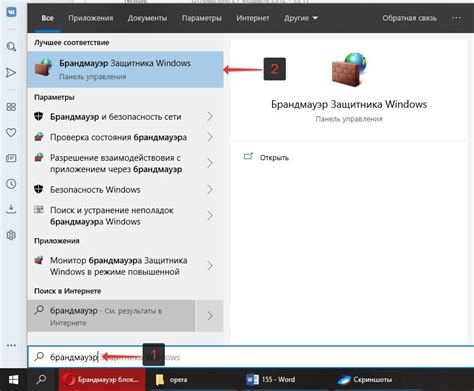Expand arrow for Монитор брандмауэра result
474x391 pixels.
[210, 266]
